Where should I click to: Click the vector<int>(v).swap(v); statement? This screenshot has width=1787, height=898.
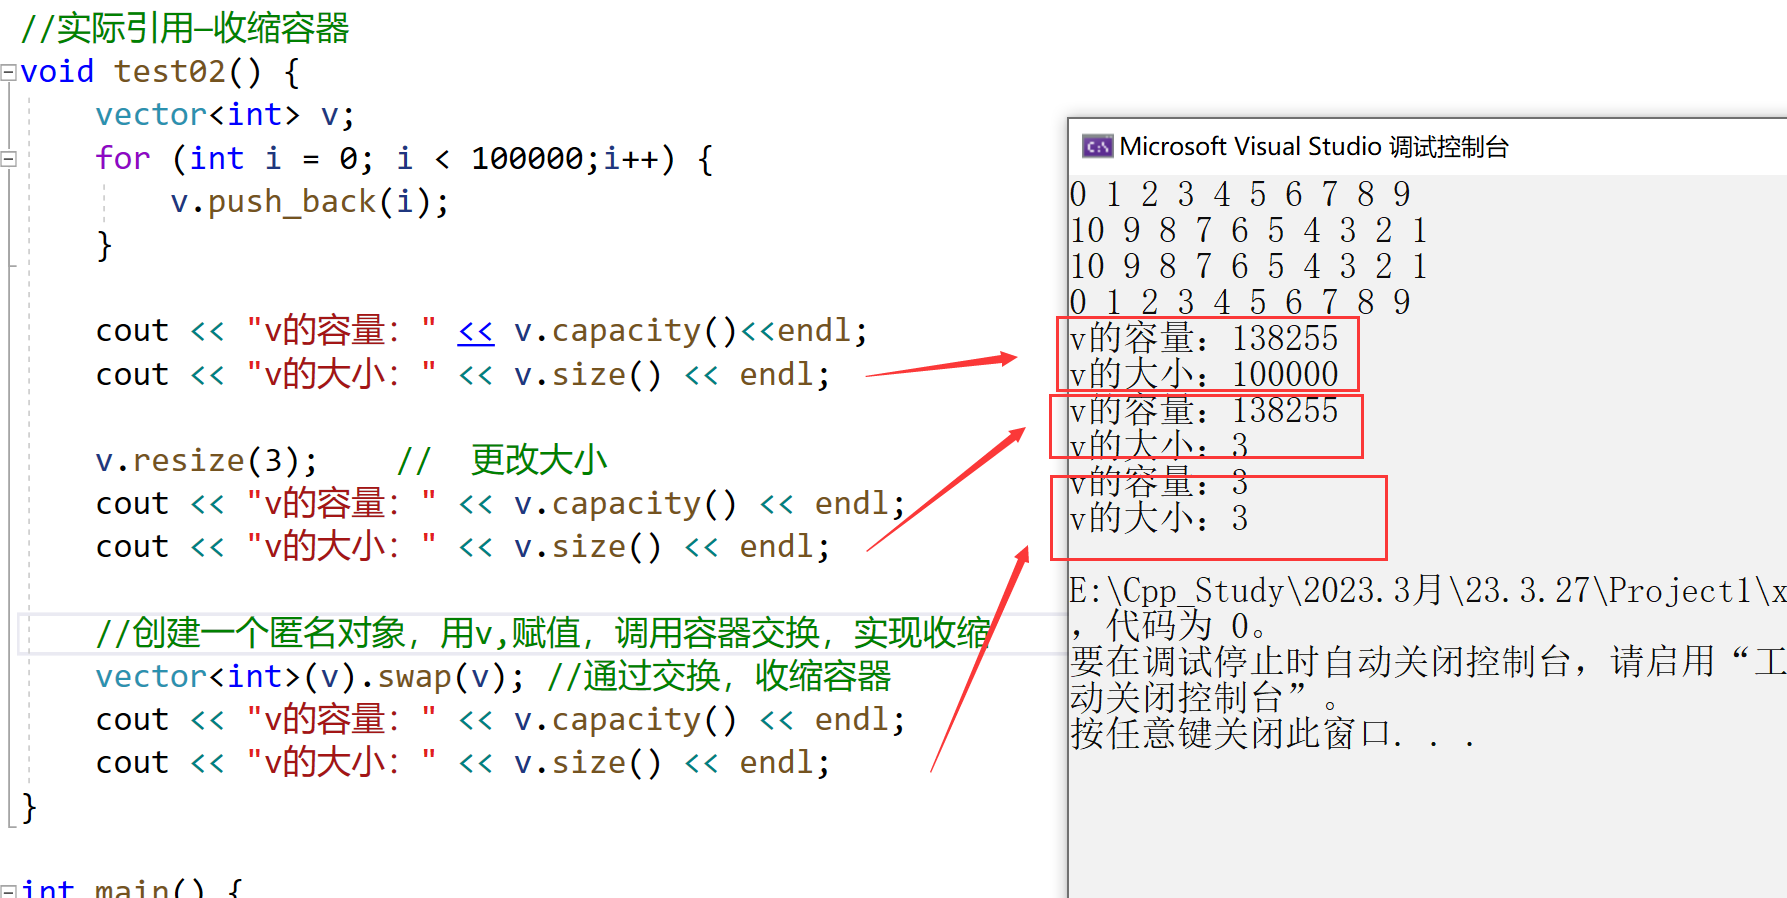tap(310, 677)
